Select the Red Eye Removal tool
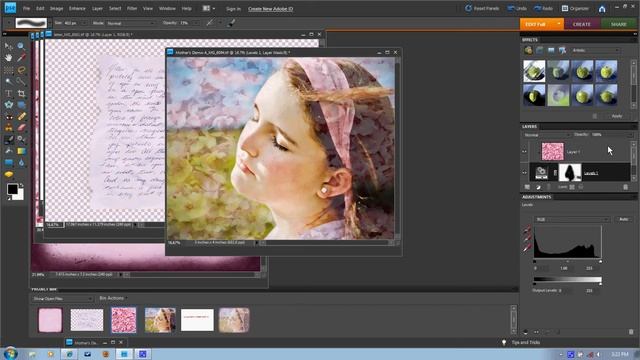This screenshot has width=640, height=360. pos(9,117)
